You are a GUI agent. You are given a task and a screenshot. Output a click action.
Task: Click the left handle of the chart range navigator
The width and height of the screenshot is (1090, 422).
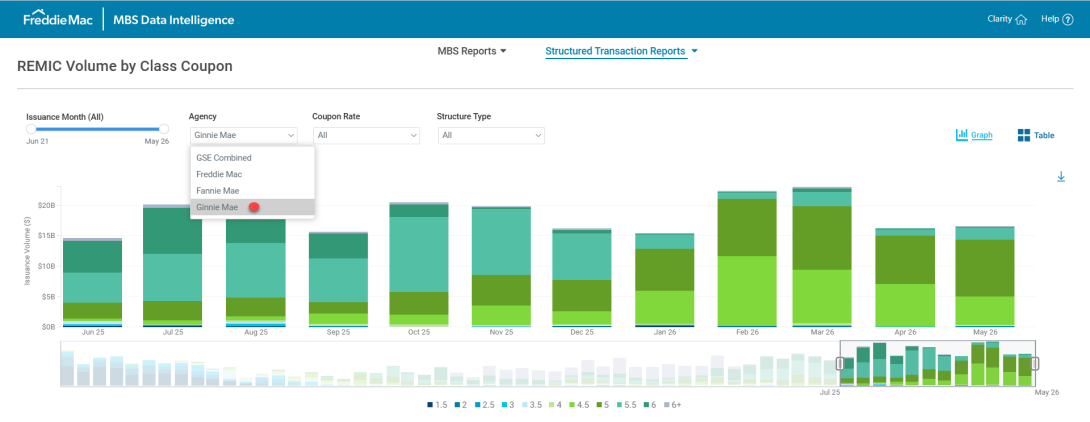(x=840, y=363)
